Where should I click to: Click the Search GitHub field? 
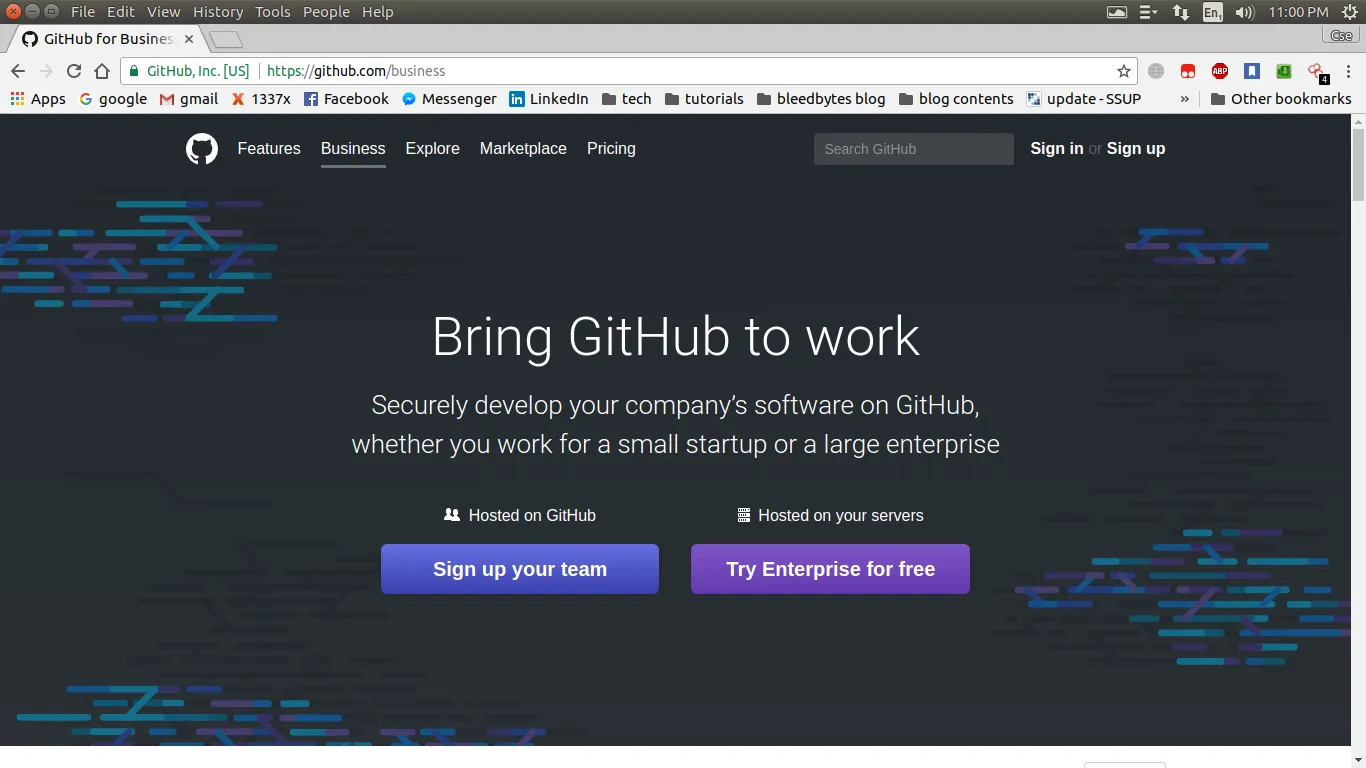click(x=913, y=148)
